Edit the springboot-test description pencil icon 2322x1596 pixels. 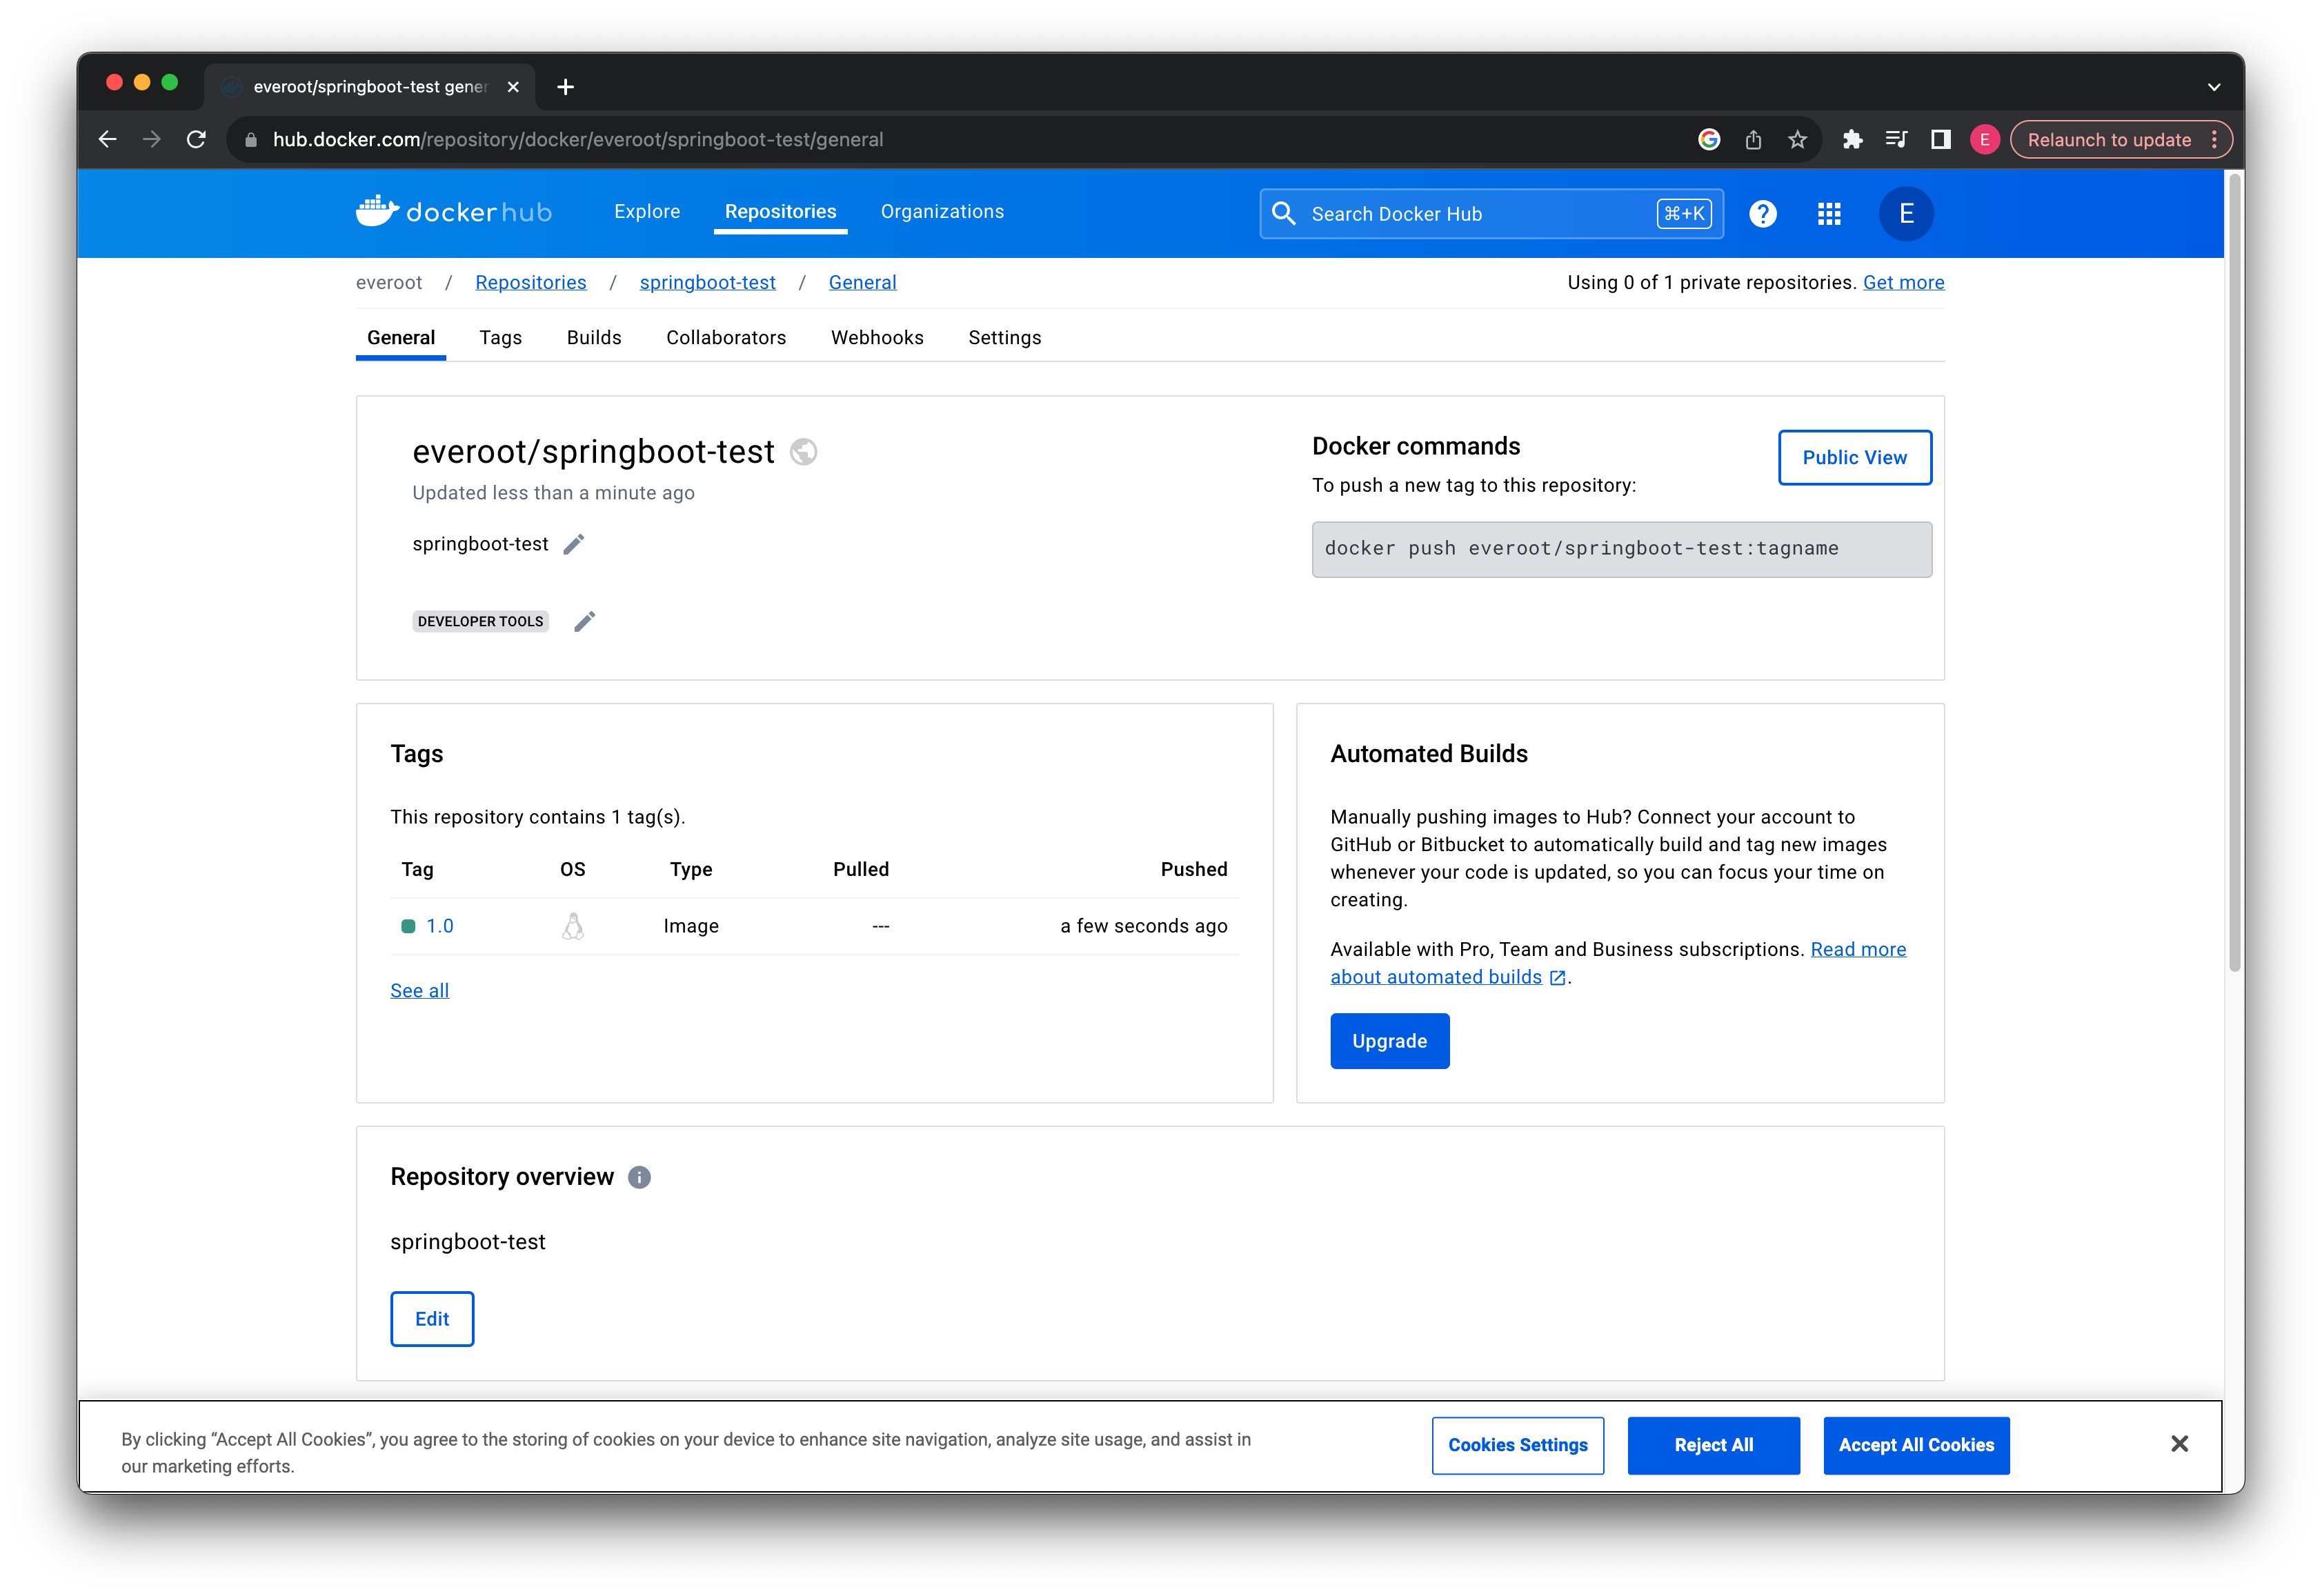click(x=574, y=544)
